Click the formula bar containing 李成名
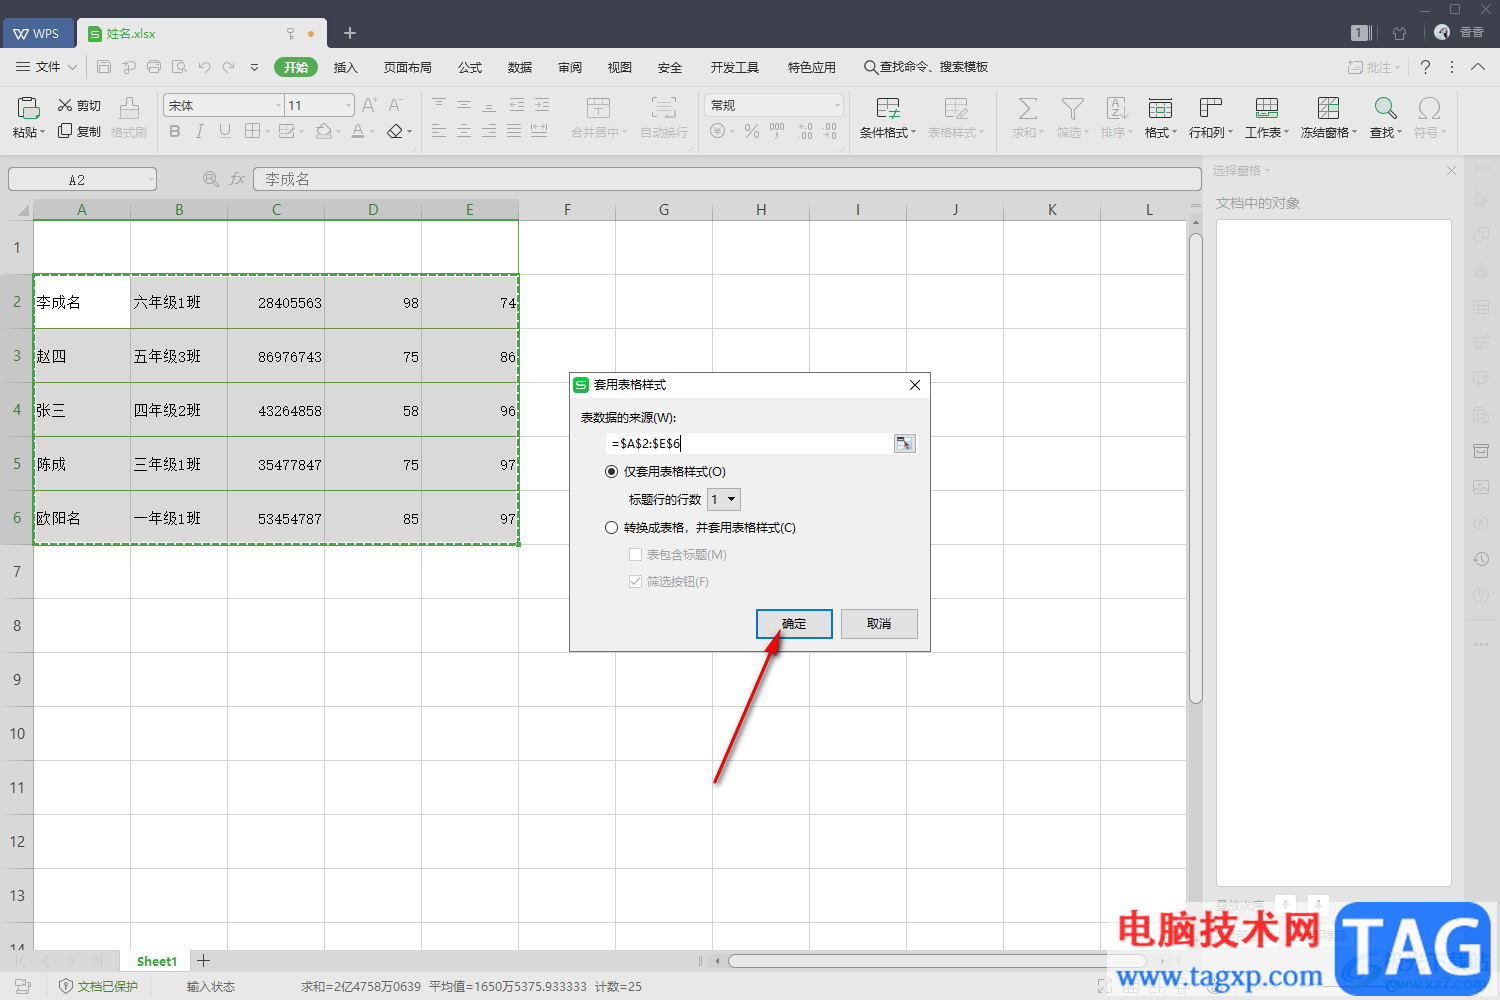The image size is (1500, 1000). 727,179
